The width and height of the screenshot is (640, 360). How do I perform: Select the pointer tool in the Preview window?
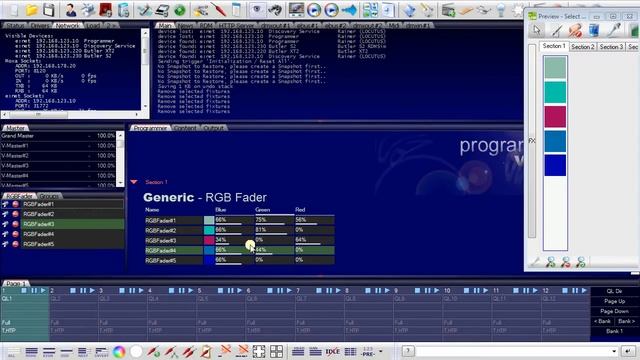pyautogui.click(x=537, y=30)
